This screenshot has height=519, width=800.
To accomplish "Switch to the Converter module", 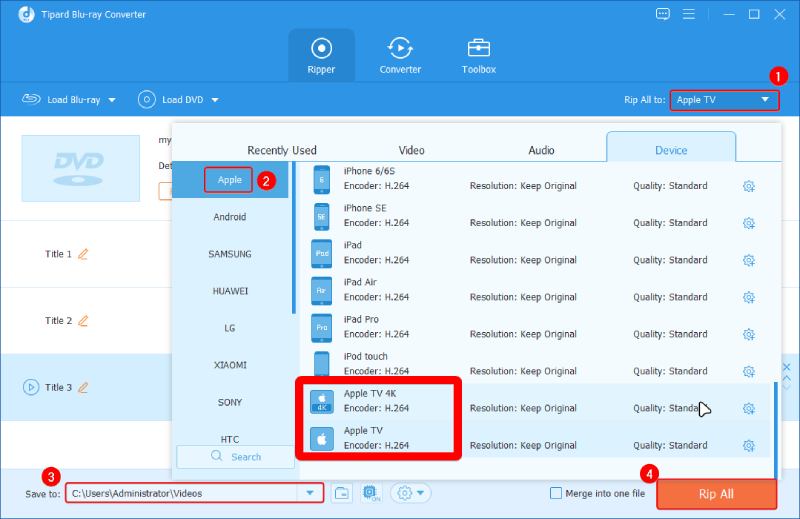I will [400, 56].
